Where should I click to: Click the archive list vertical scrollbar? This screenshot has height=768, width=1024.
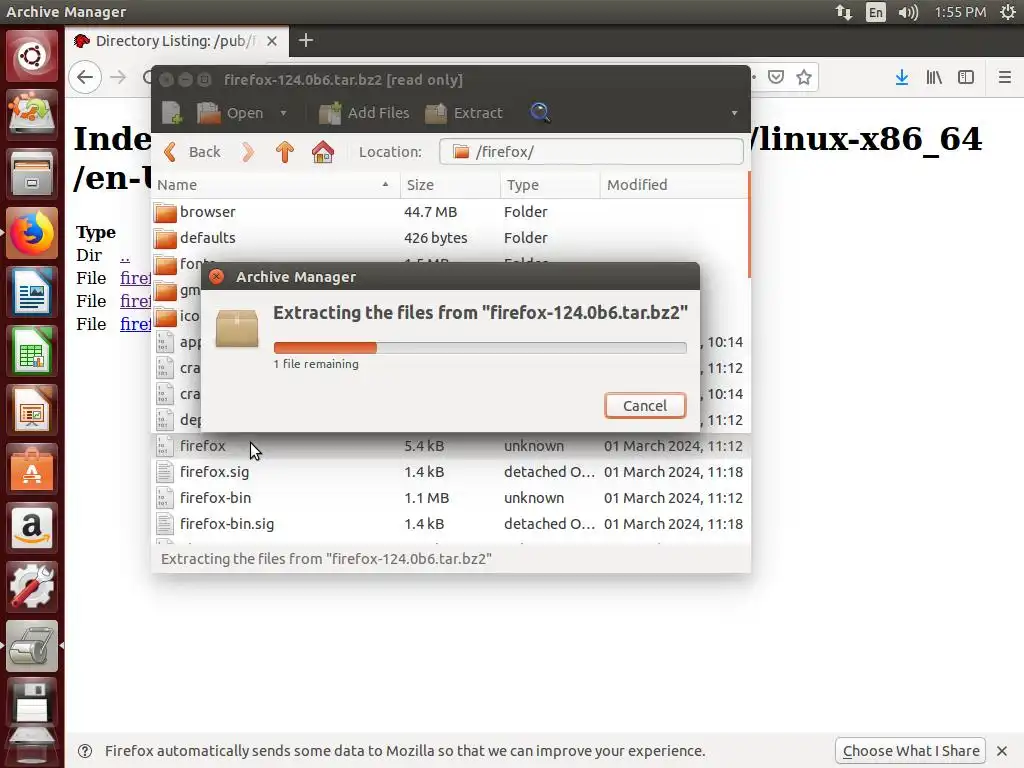tap(748, 225)
